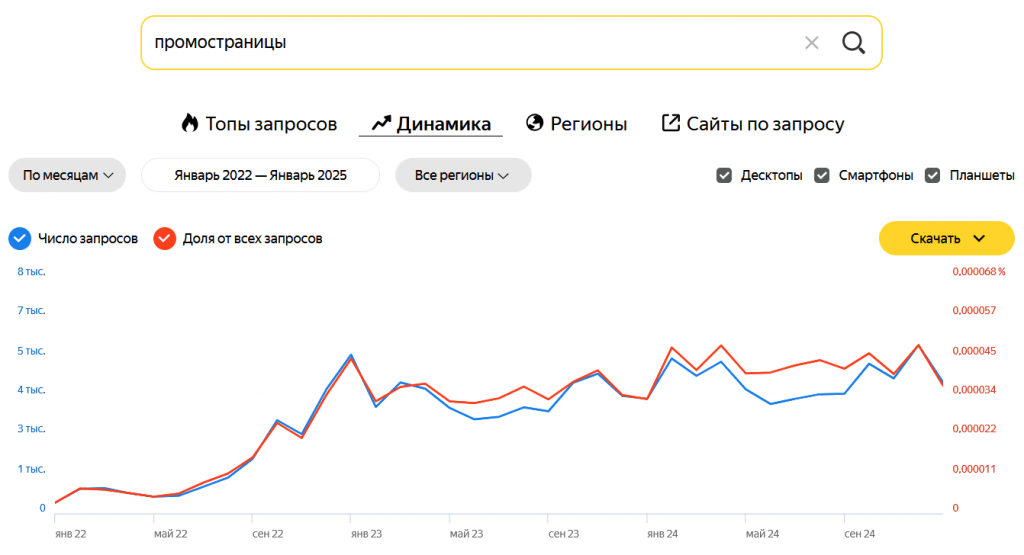The height and width of the screenshot is (555, 1024).
Task: Click the globe icon beside Регионы
Action: (x=535, y=123)
